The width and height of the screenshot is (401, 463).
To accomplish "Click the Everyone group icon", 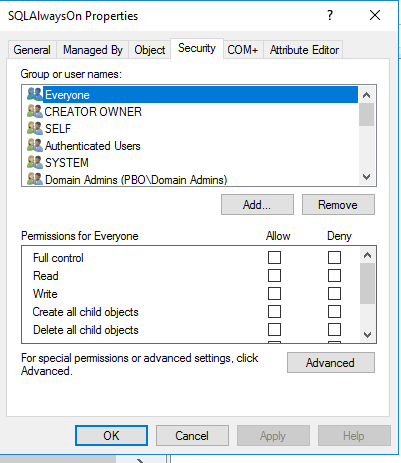I will click(x=35, y=94).
